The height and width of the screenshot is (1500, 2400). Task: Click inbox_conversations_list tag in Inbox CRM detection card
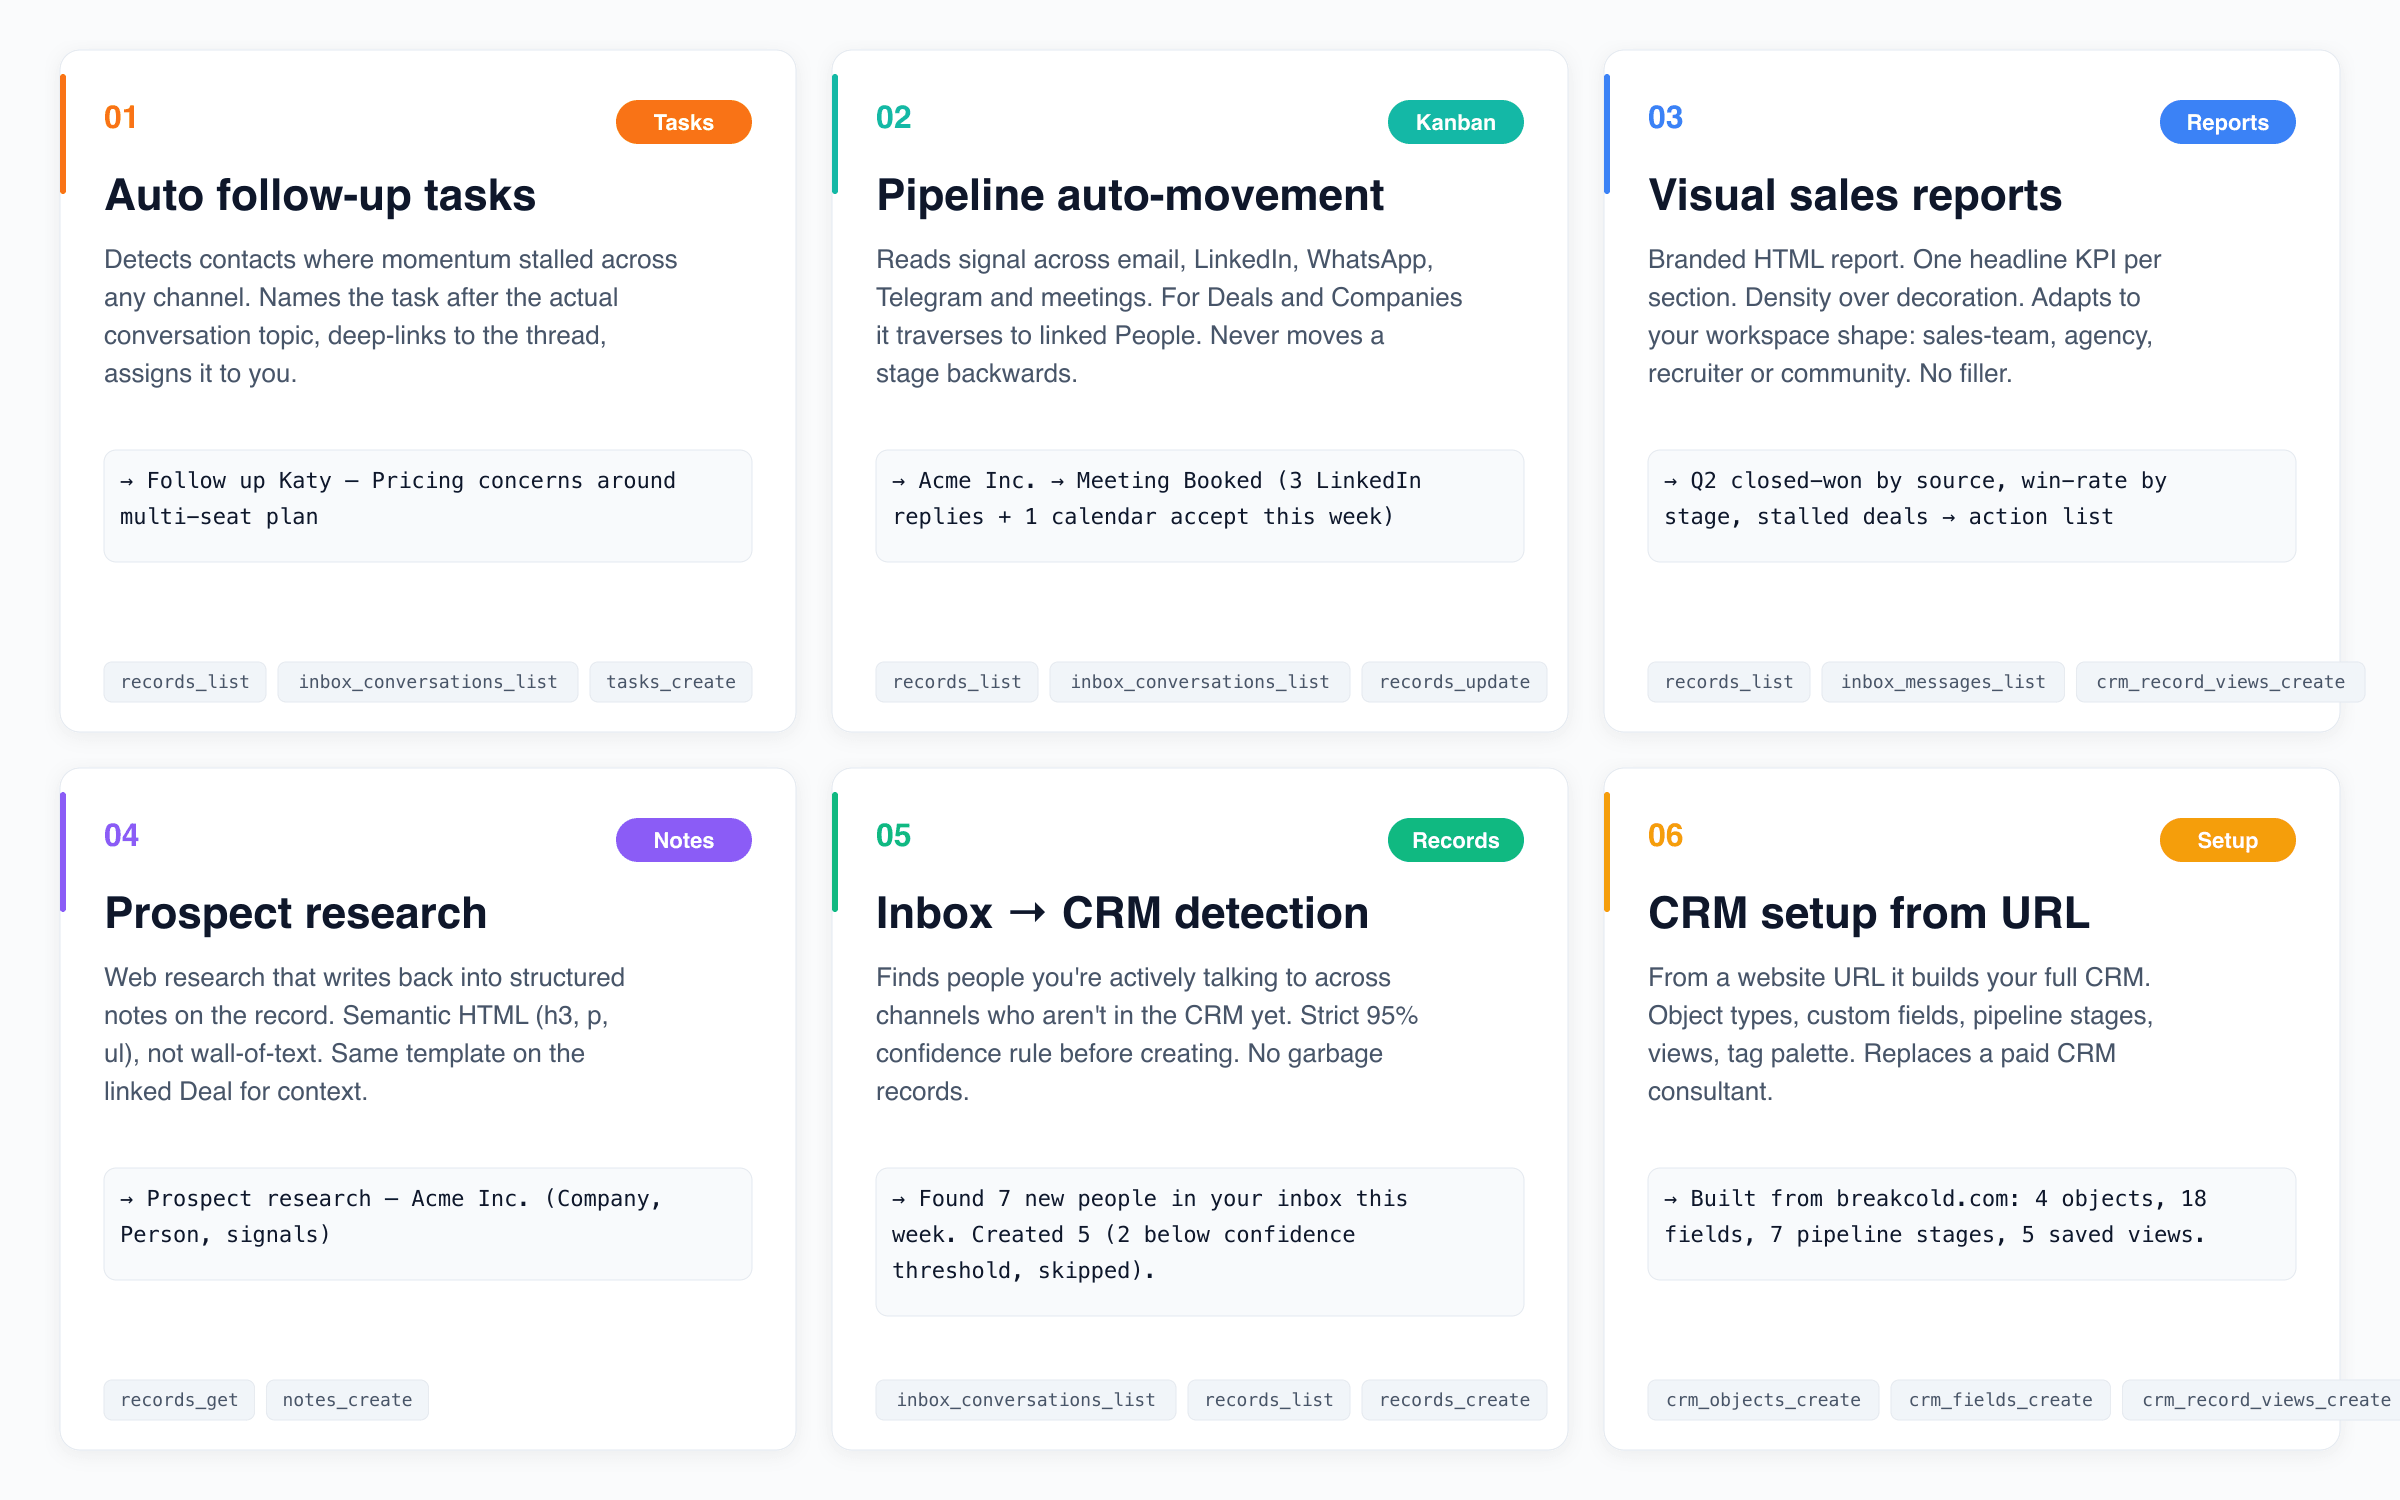[1026, 1400]
